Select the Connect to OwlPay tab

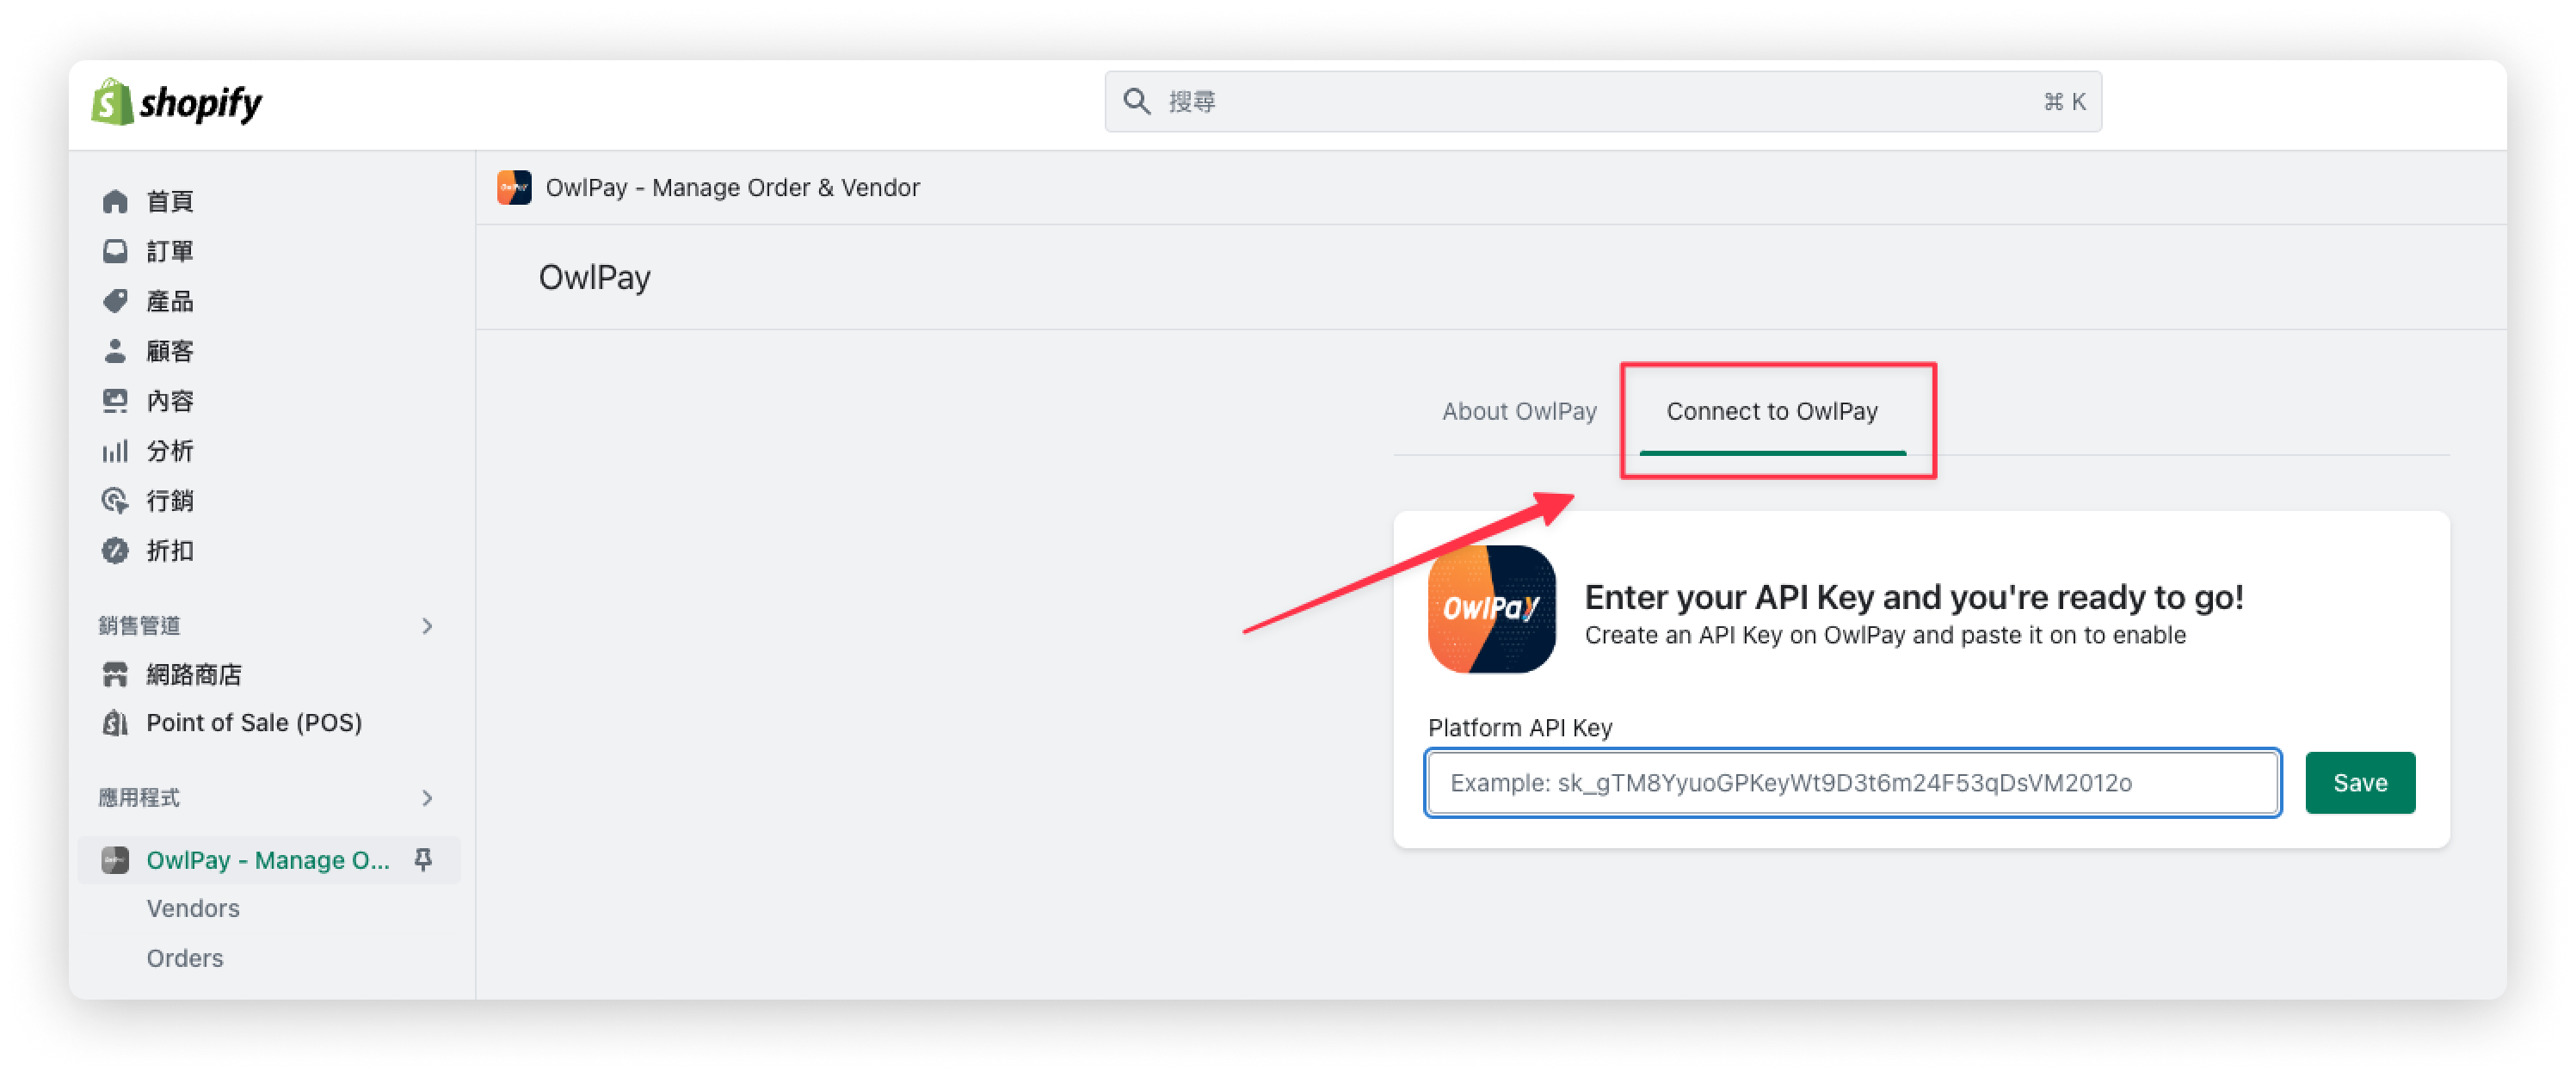click(1771, 414)
